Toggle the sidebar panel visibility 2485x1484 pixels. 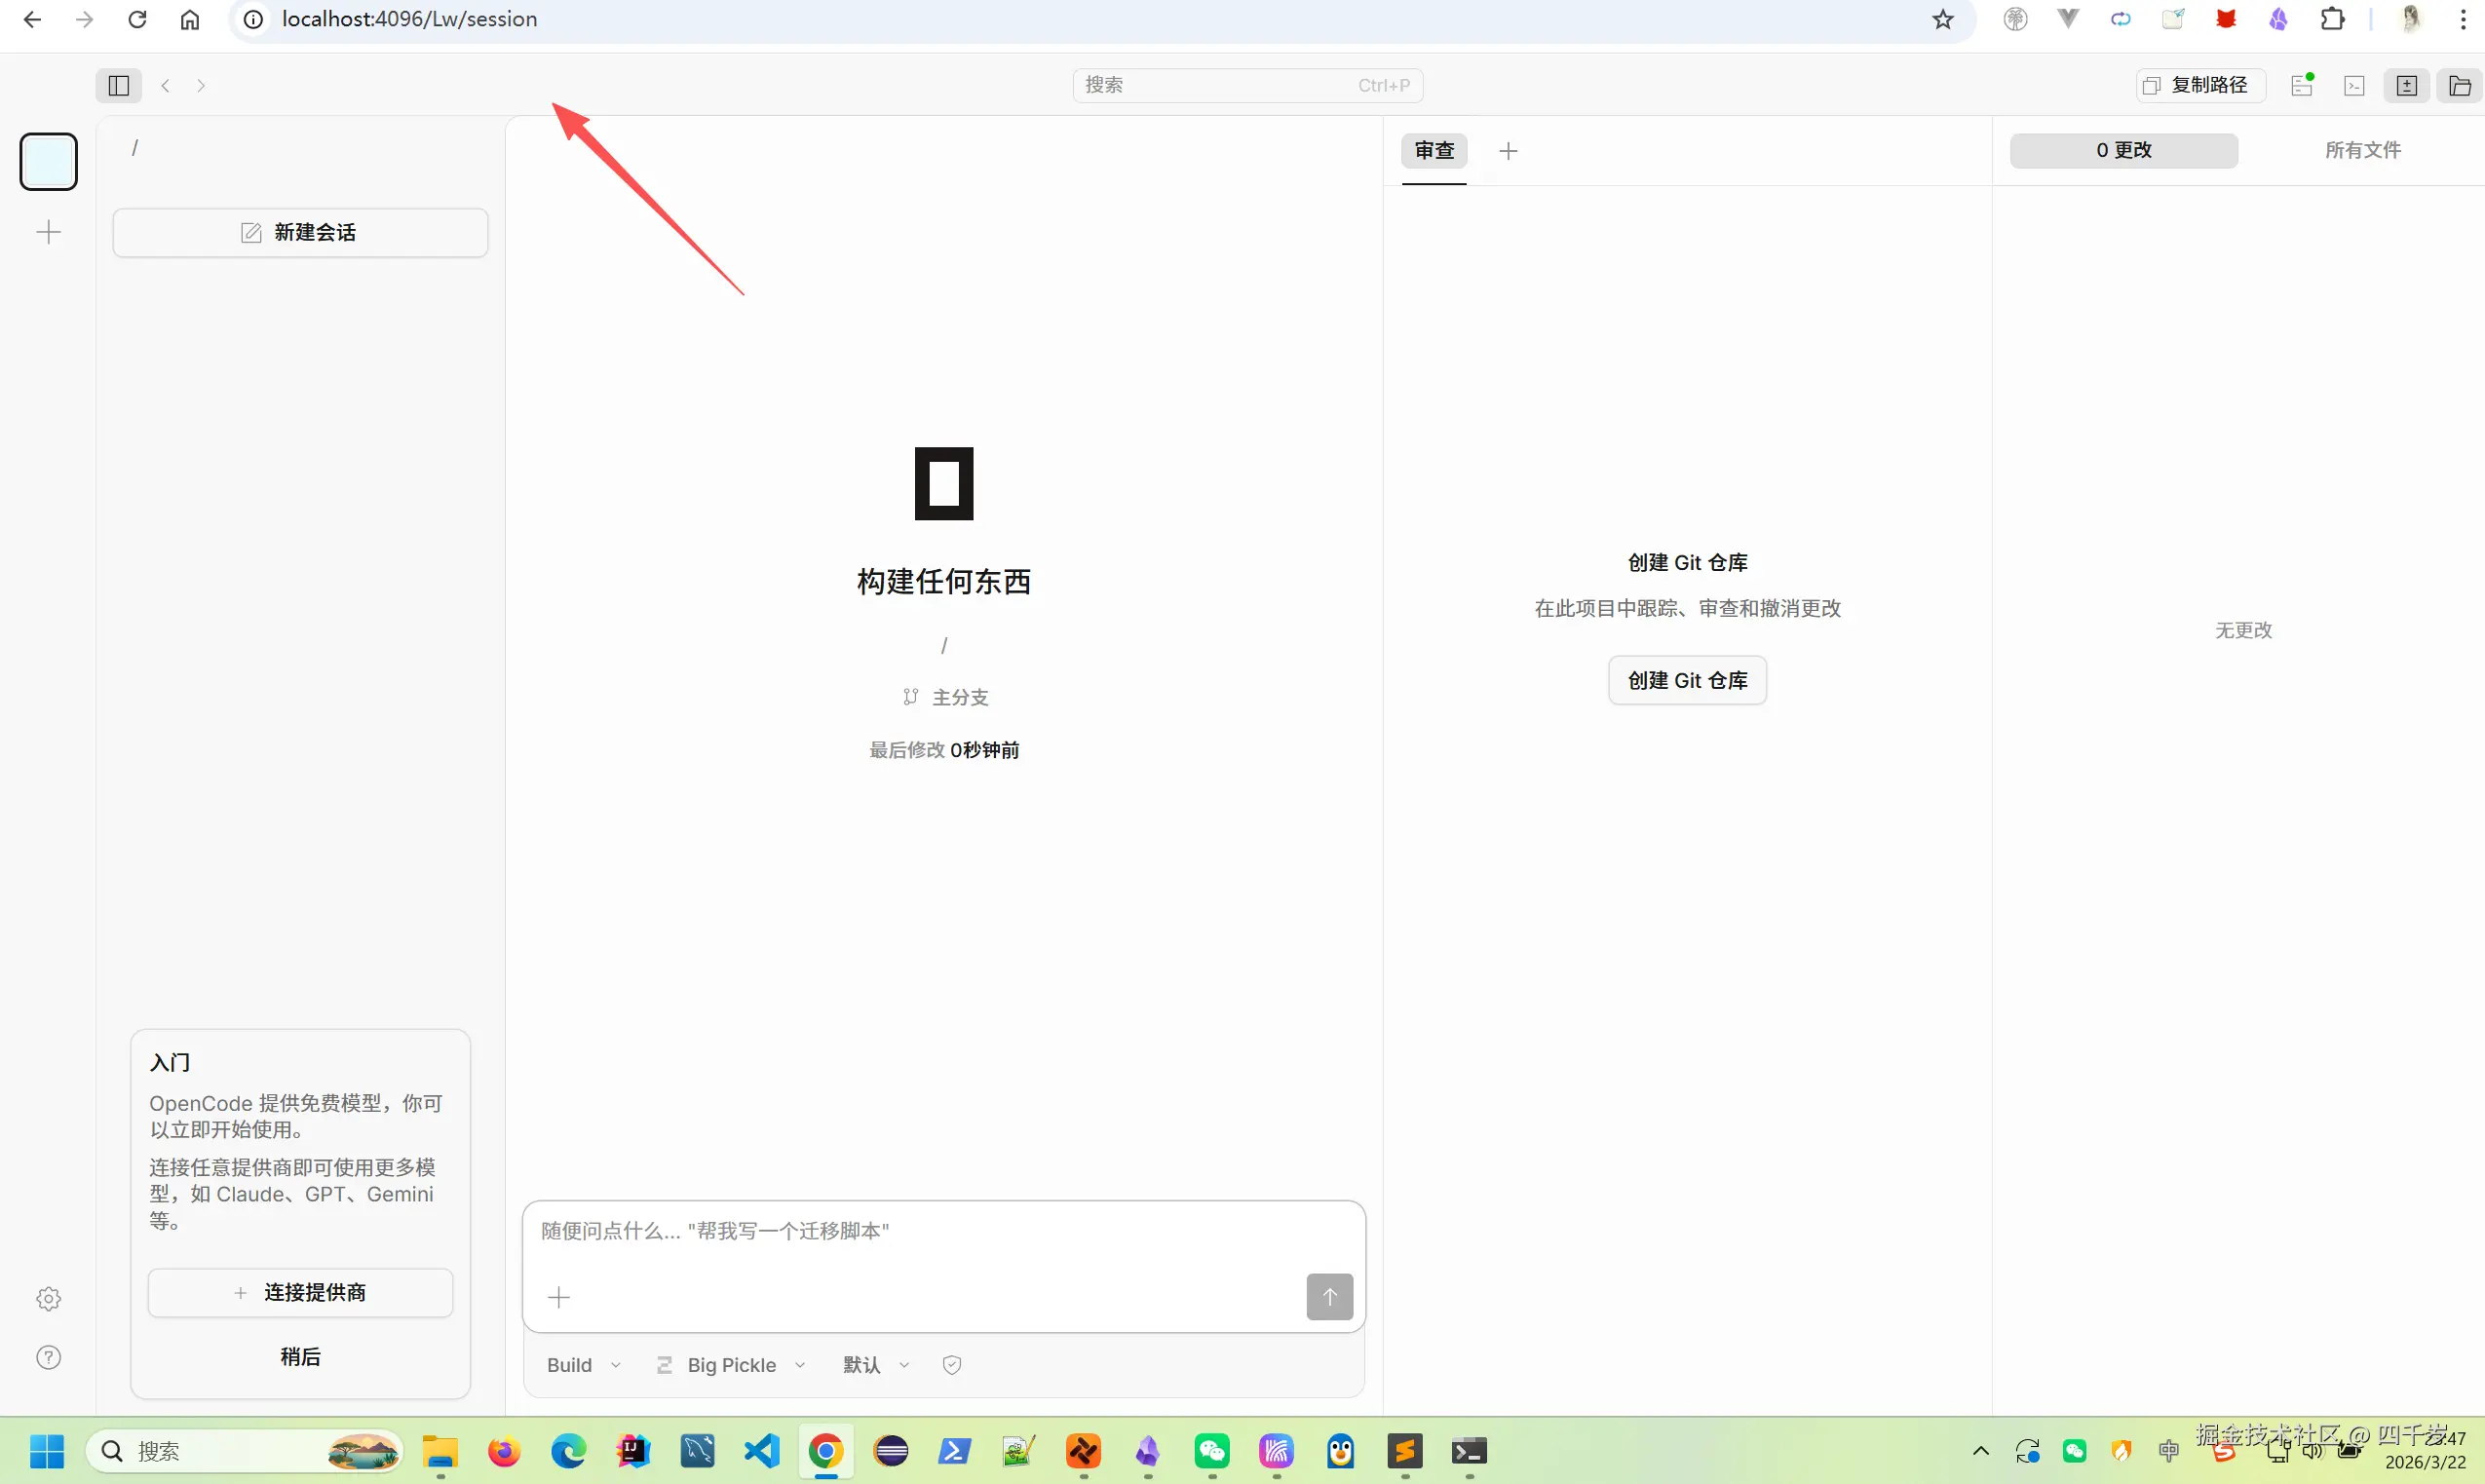(117, 85)
